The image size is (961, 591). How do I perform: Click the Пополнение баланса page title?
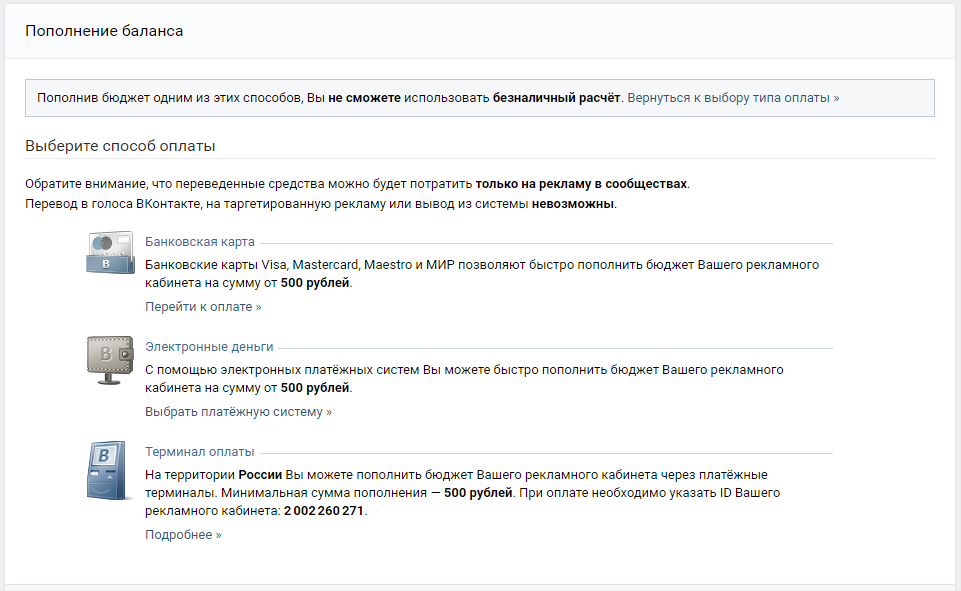104,31
